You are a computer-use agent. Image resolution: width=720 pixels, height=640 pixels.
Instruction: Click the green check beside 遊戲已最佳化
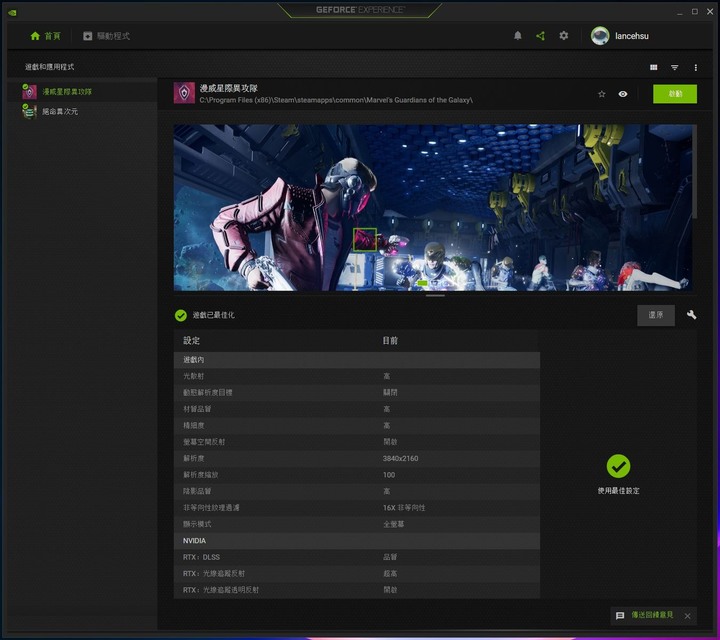[180, 315]
